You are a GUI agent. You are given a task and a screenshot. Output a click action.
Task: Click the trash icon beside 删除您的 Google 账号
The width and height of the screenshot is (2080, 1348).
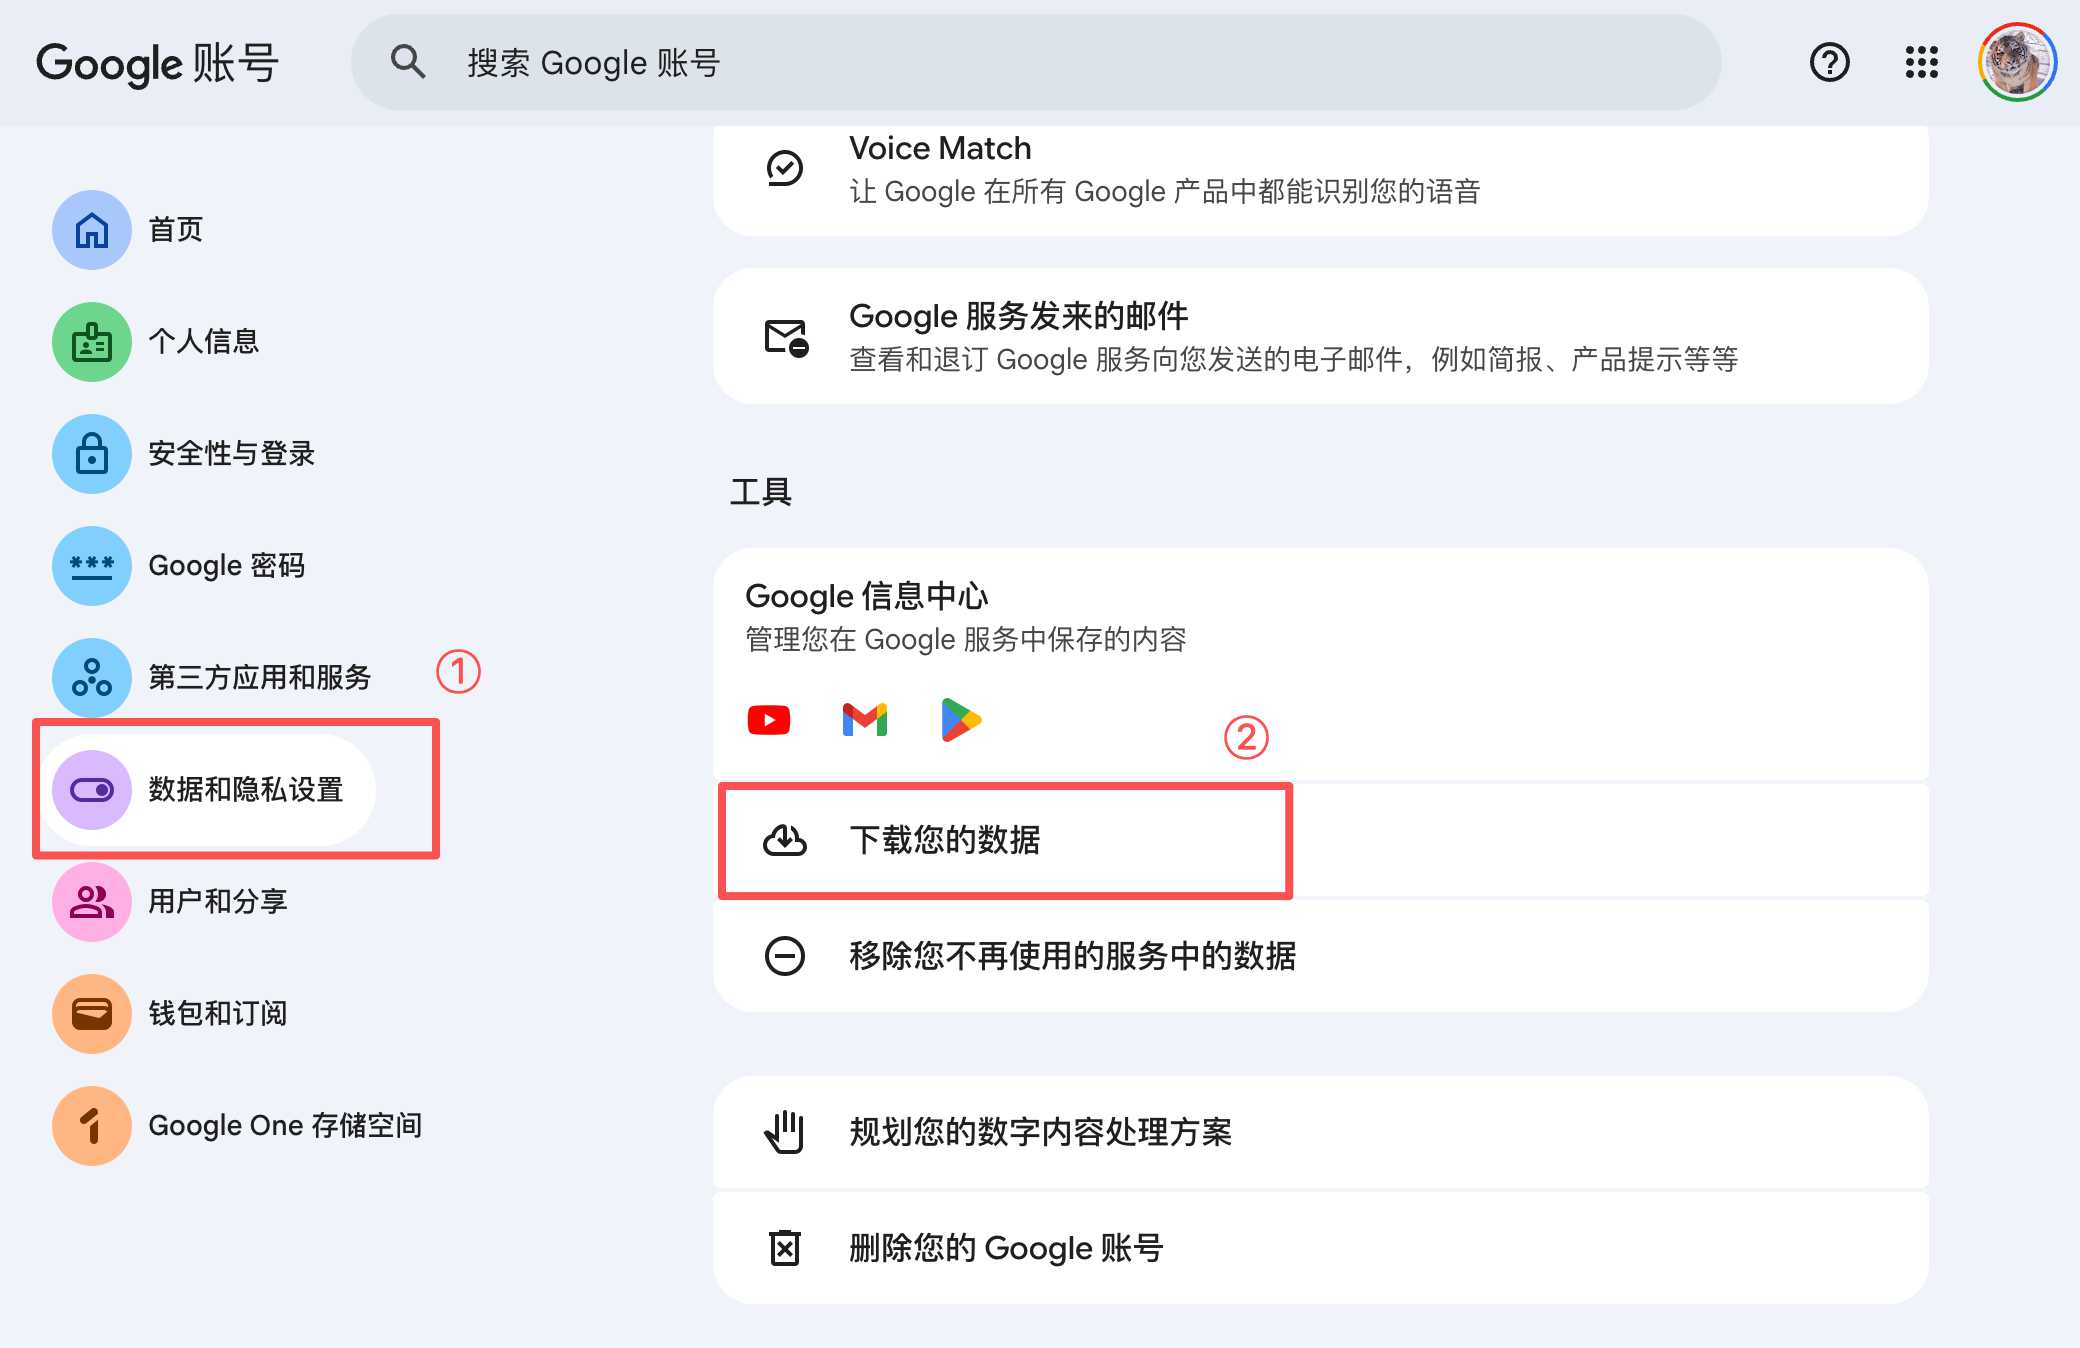pyautogui.click(x=786, y=1247)
